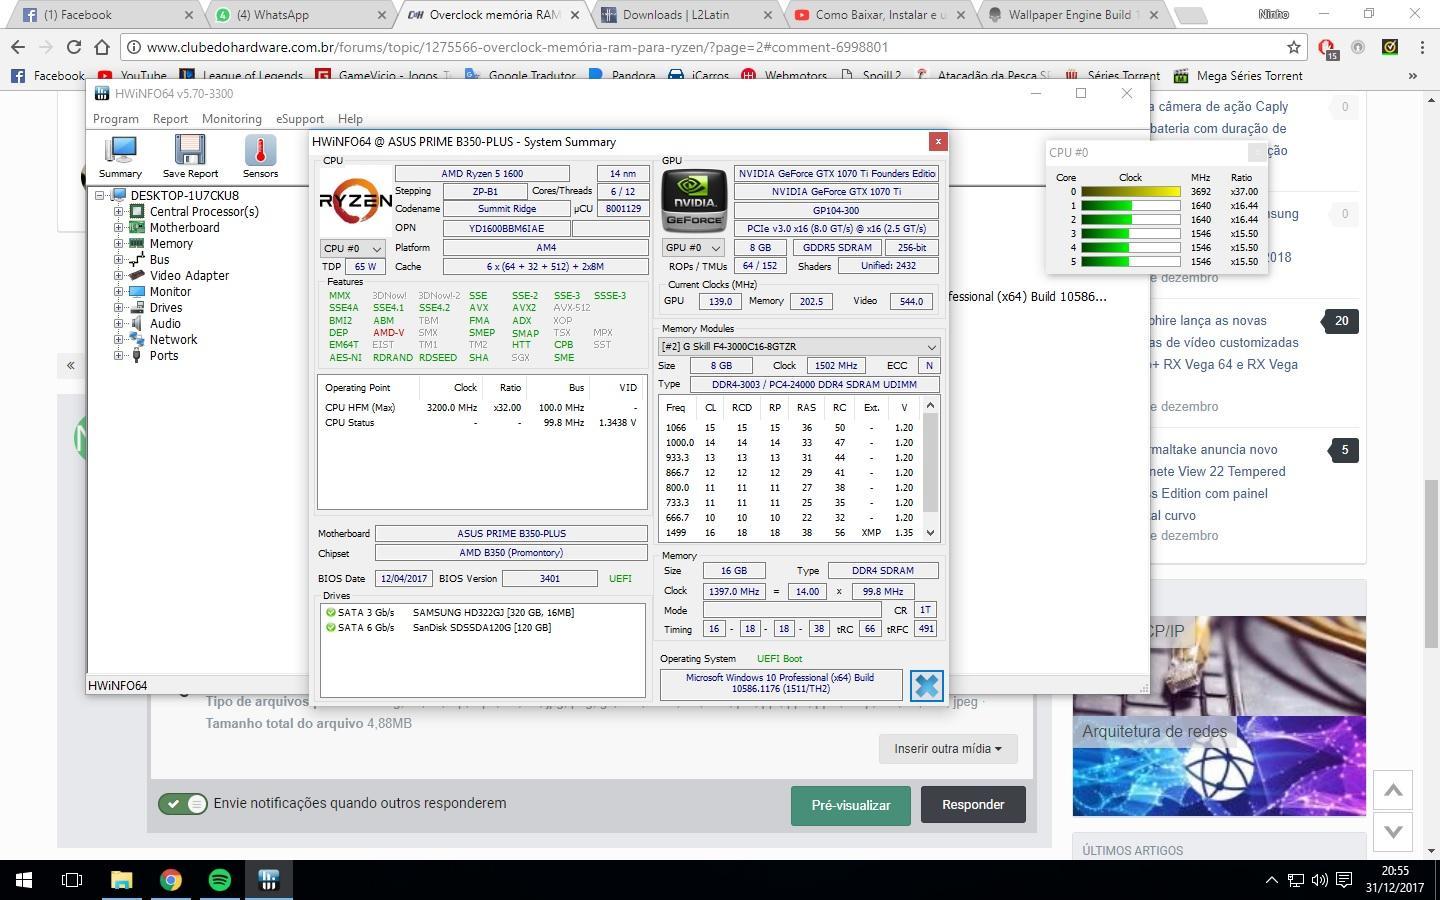Click the Ryzen logo in System Summary
The height and width of the screenshot is (900, 1440).
coord(355,201)
